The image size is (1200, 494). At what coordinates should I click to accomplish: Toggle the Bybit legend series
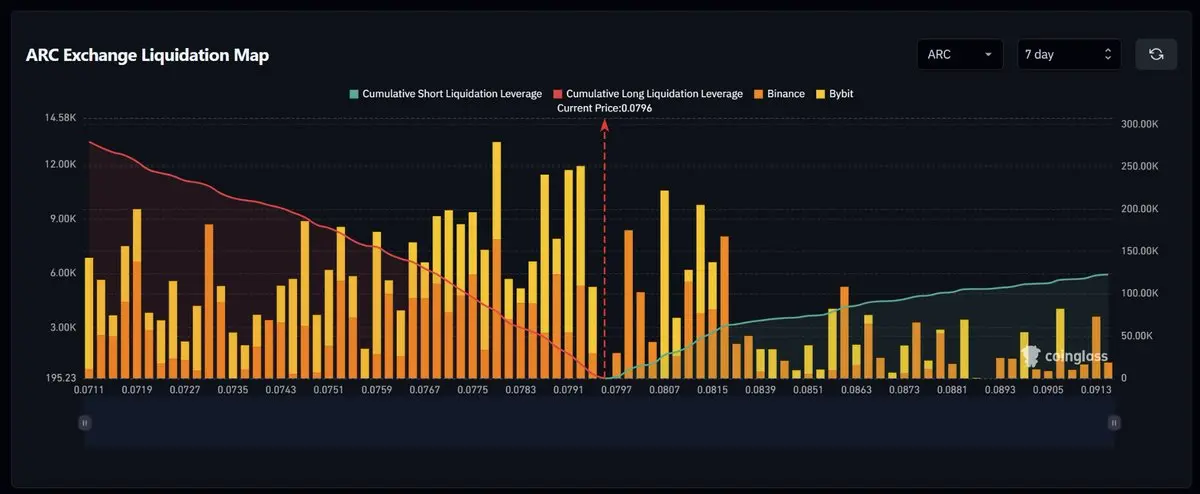pyautogui.click(x=835, y=94)
